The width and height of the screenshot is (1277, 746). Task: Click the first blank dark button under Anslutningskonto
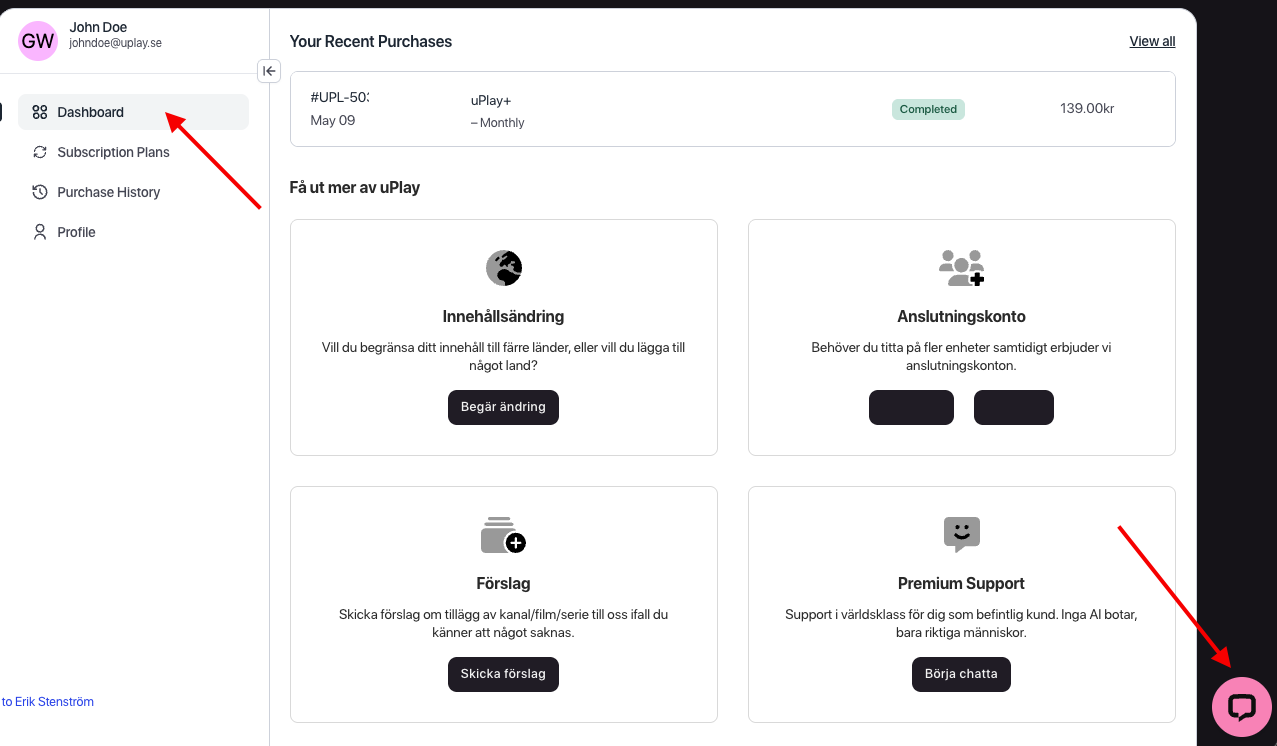coord(911,407)
